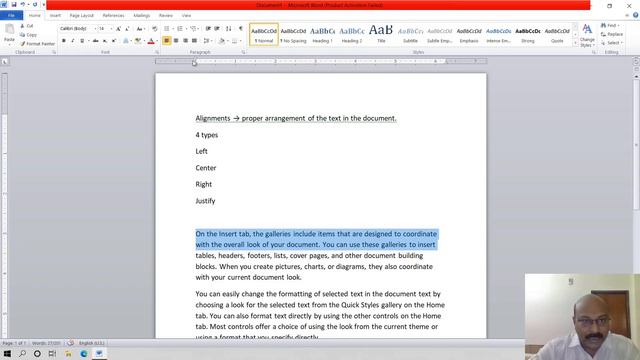Click the Redo icon in Quick Access Toolbar
Image resolution: width=640 pixels, height=360 pixels.
(35, 4)
